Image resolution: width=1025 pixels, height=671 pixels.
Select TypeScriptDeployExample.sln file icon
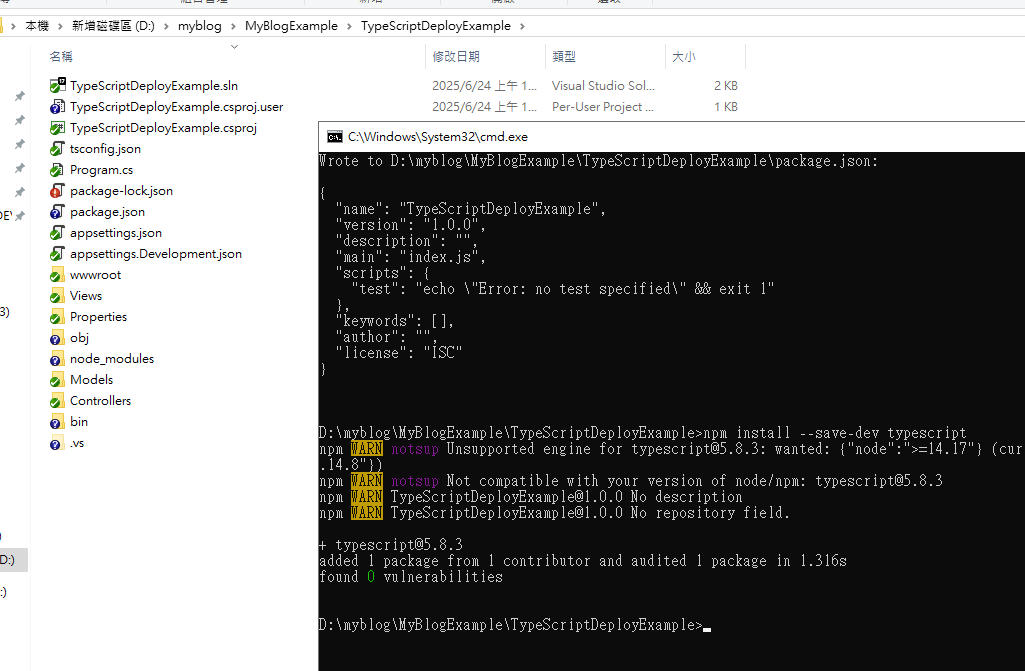click(x=58, y=85)
